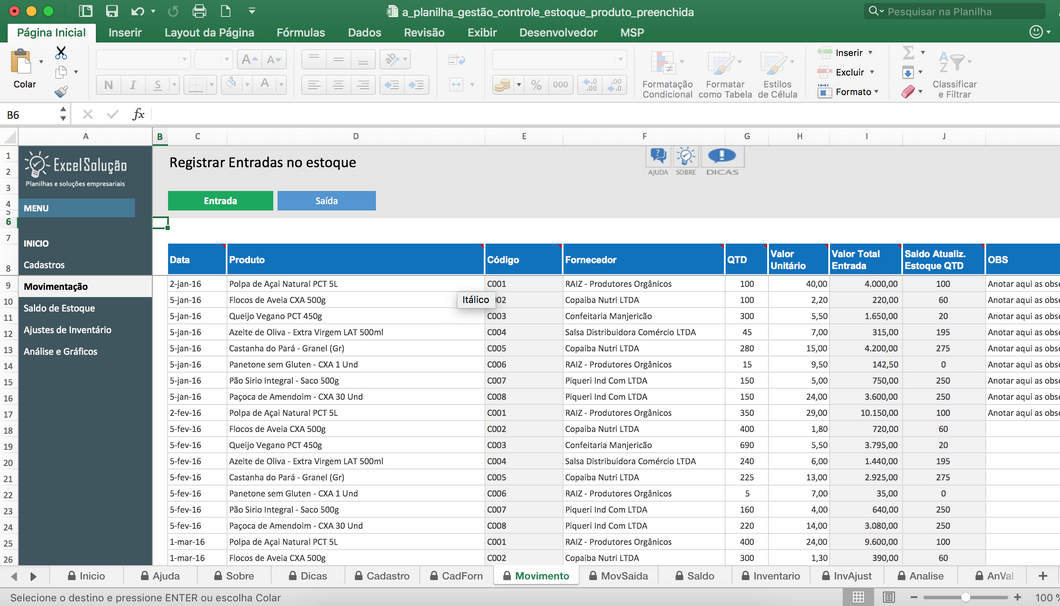Click the AutoSum sigma icon
Viewport: 1060px width, 606px height.
tap(908, 52)
